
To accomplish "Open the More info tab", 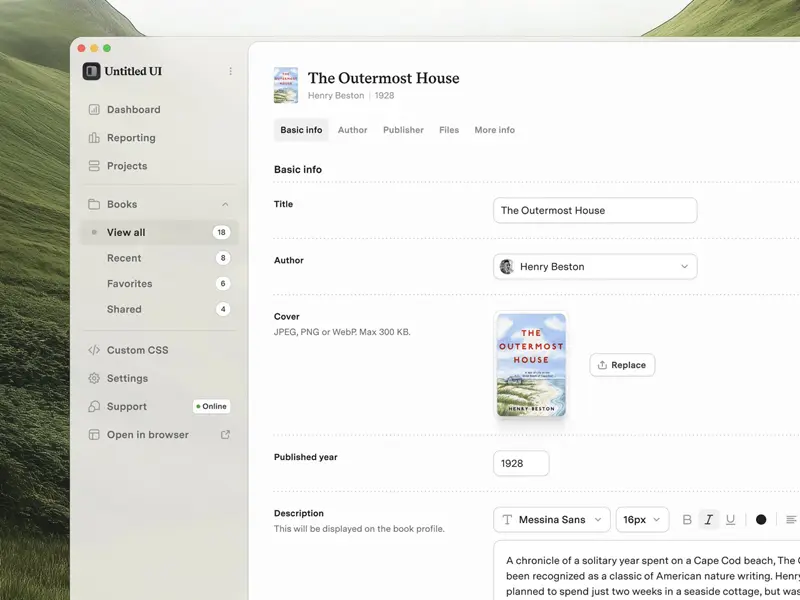I will 493,129.
